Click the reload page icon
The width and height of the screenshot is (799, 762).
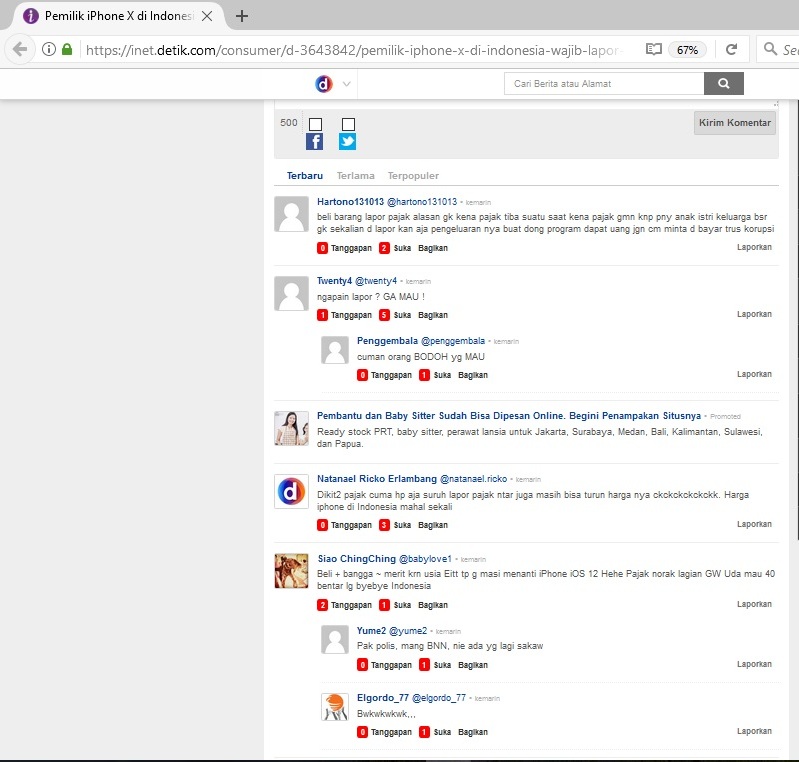point(732,49)
